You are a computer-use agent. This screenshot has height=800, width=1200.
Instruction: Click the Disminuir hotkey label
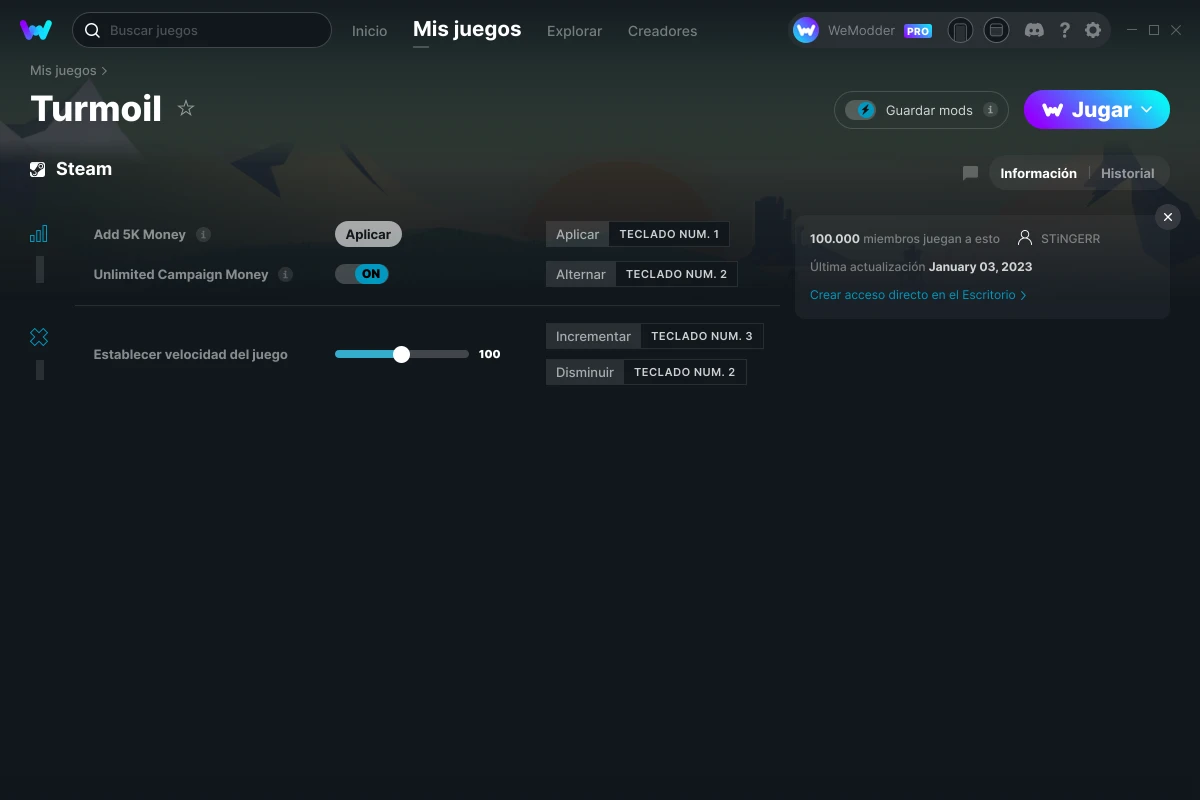tap(585, 372)
